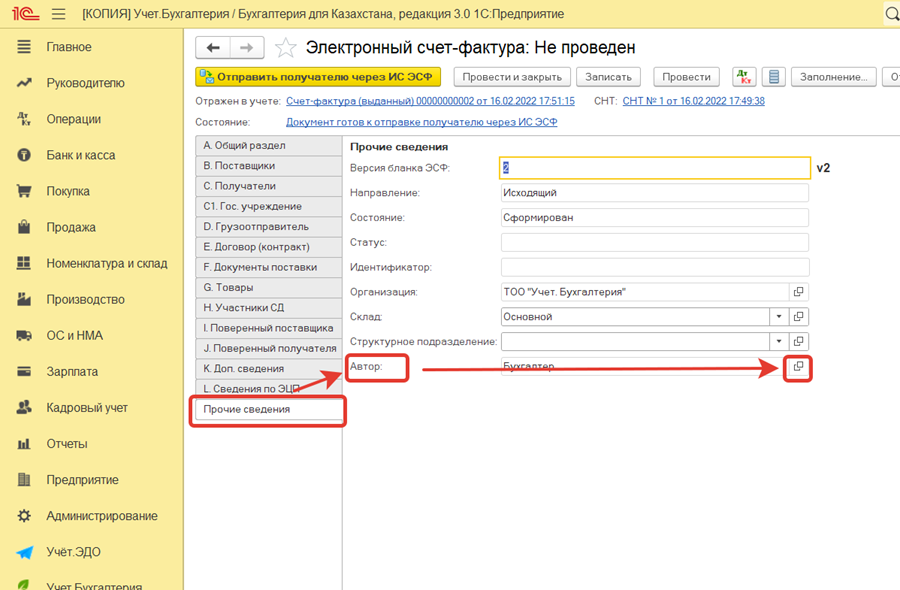Screen dimensions: 900x590
Task: Click Отправить получателю через ИС ЭСФ
Action: point(318,77)
